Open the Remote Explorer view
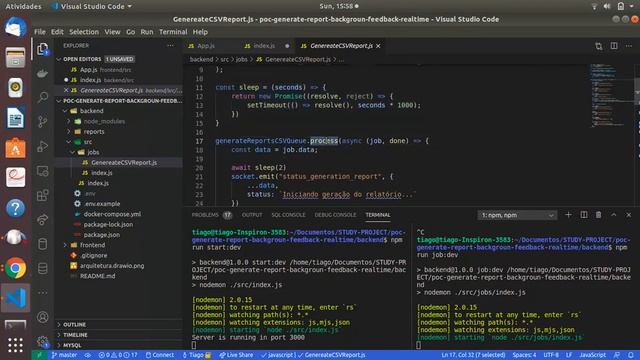Screen dimensions: 640x360 [42, 171]
